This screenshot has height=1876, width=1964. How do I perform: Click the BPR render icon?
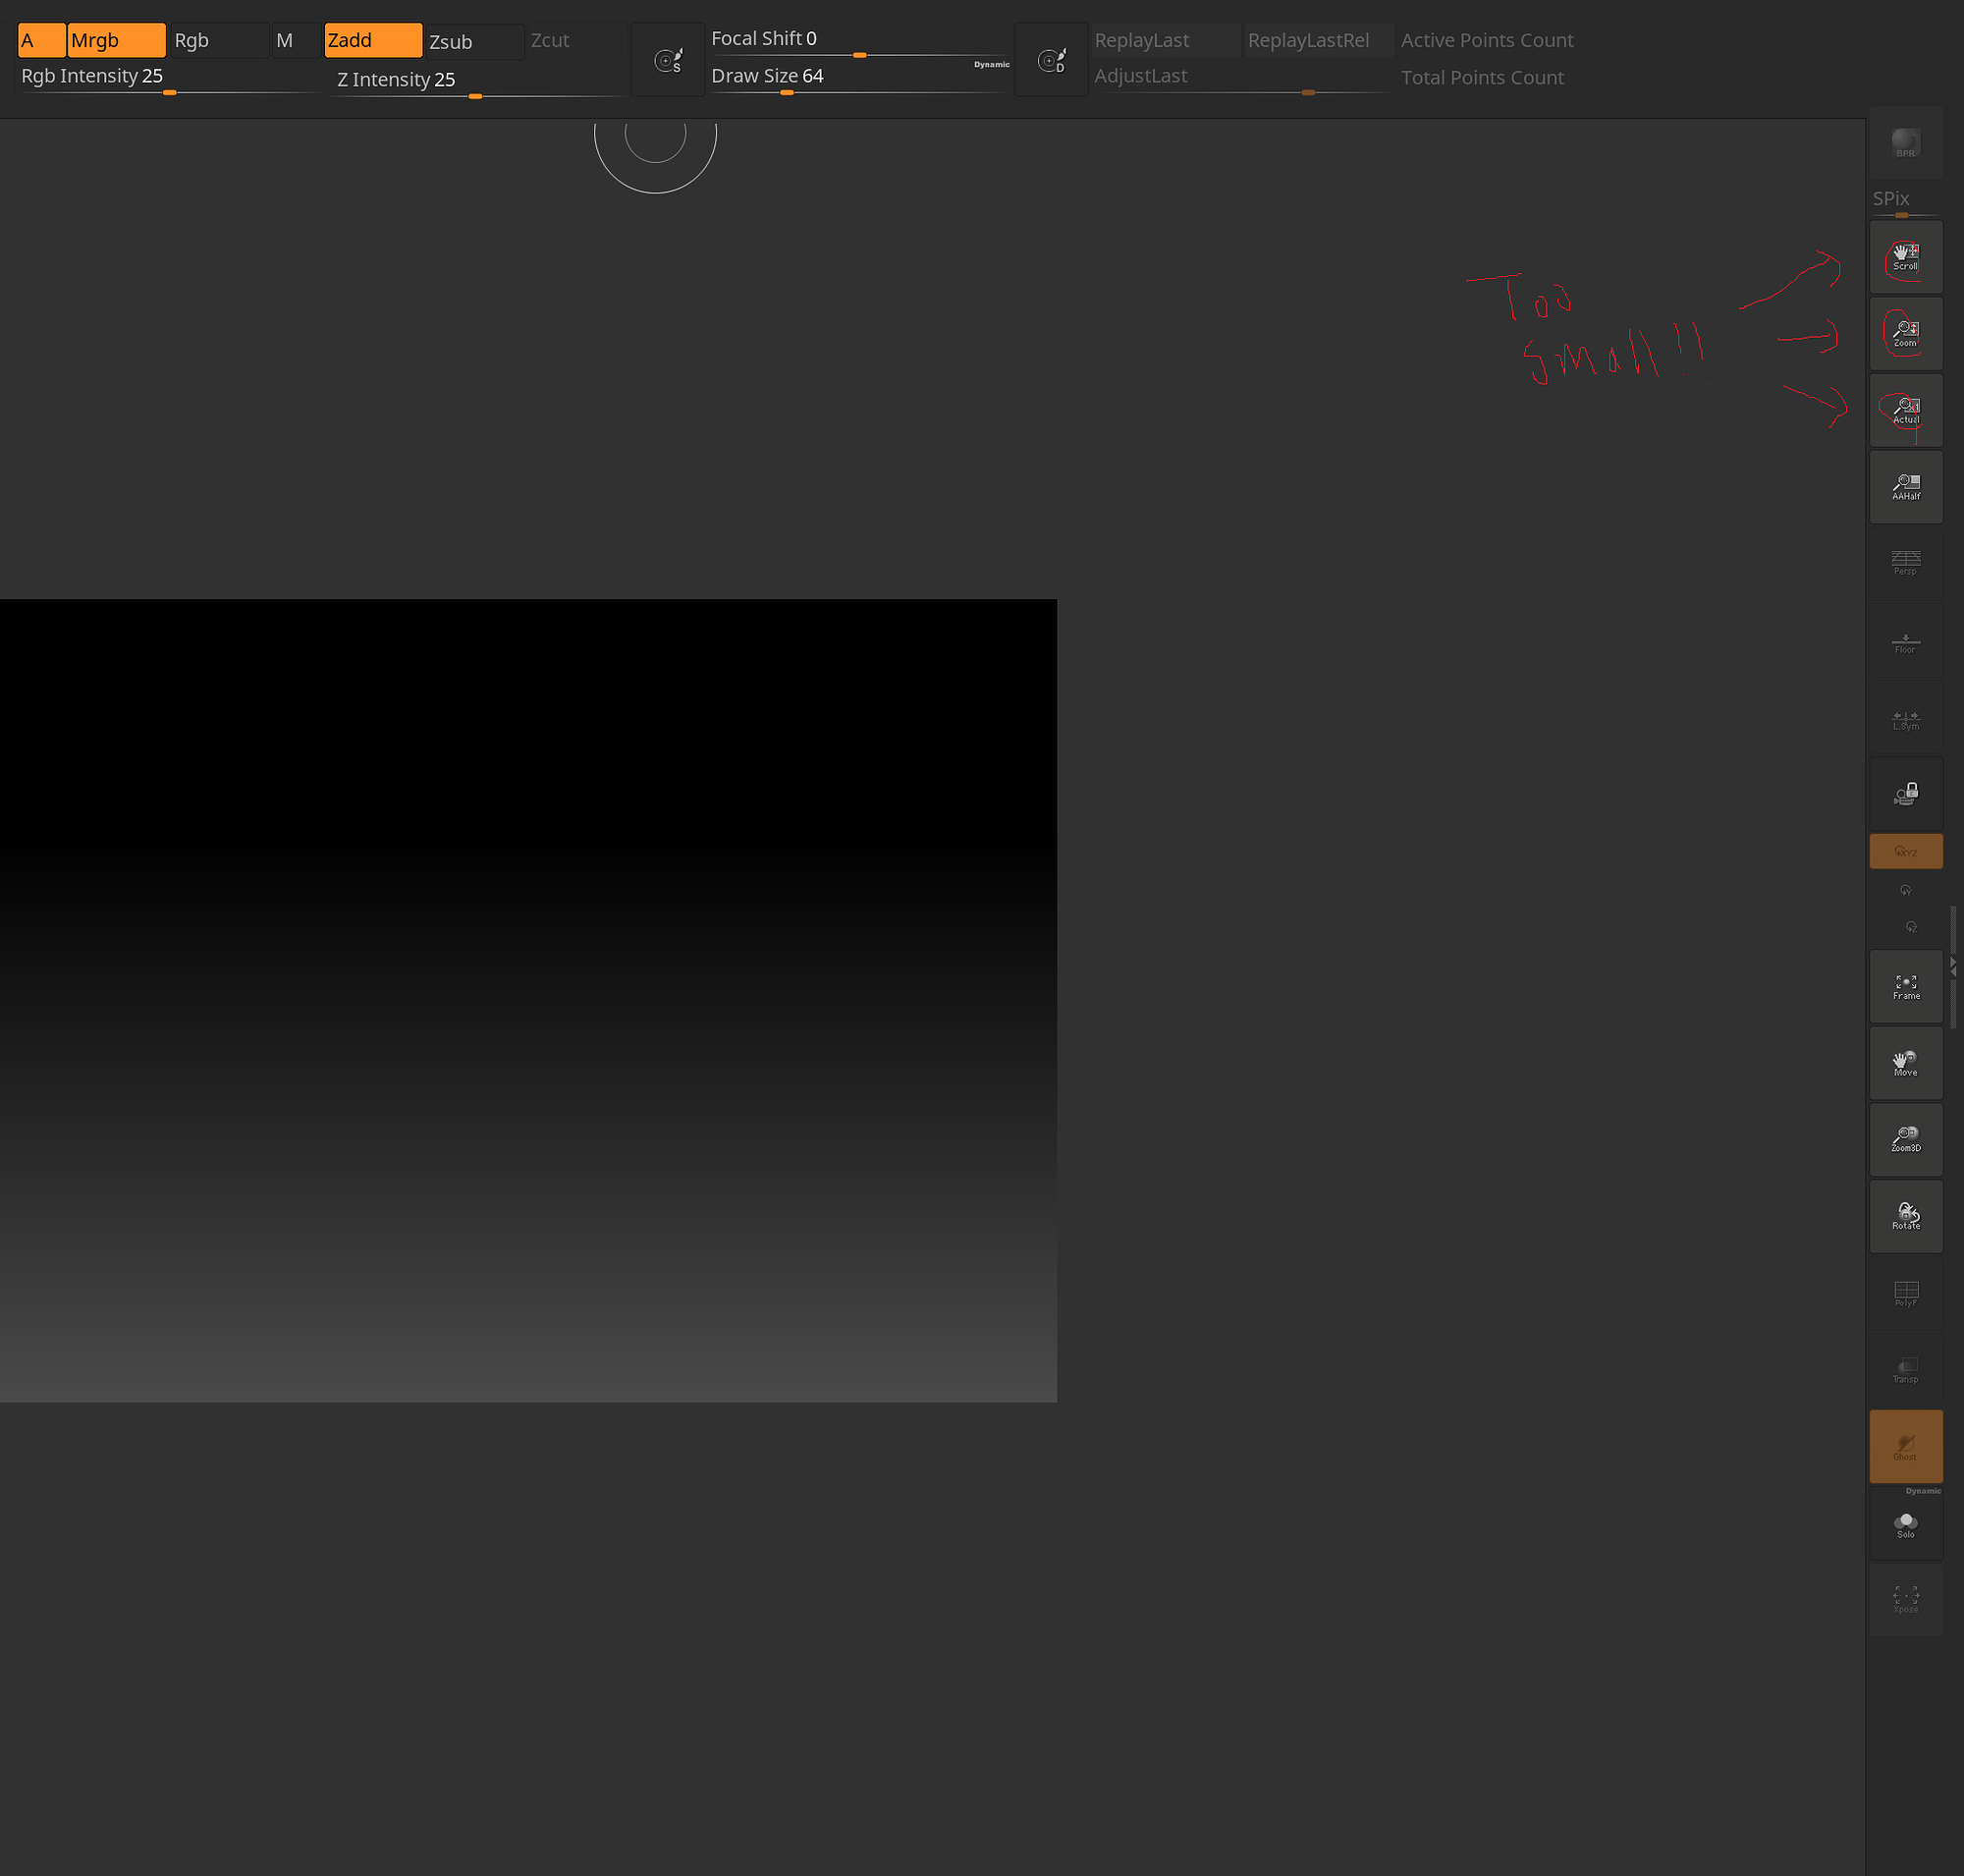[1905, 143]
